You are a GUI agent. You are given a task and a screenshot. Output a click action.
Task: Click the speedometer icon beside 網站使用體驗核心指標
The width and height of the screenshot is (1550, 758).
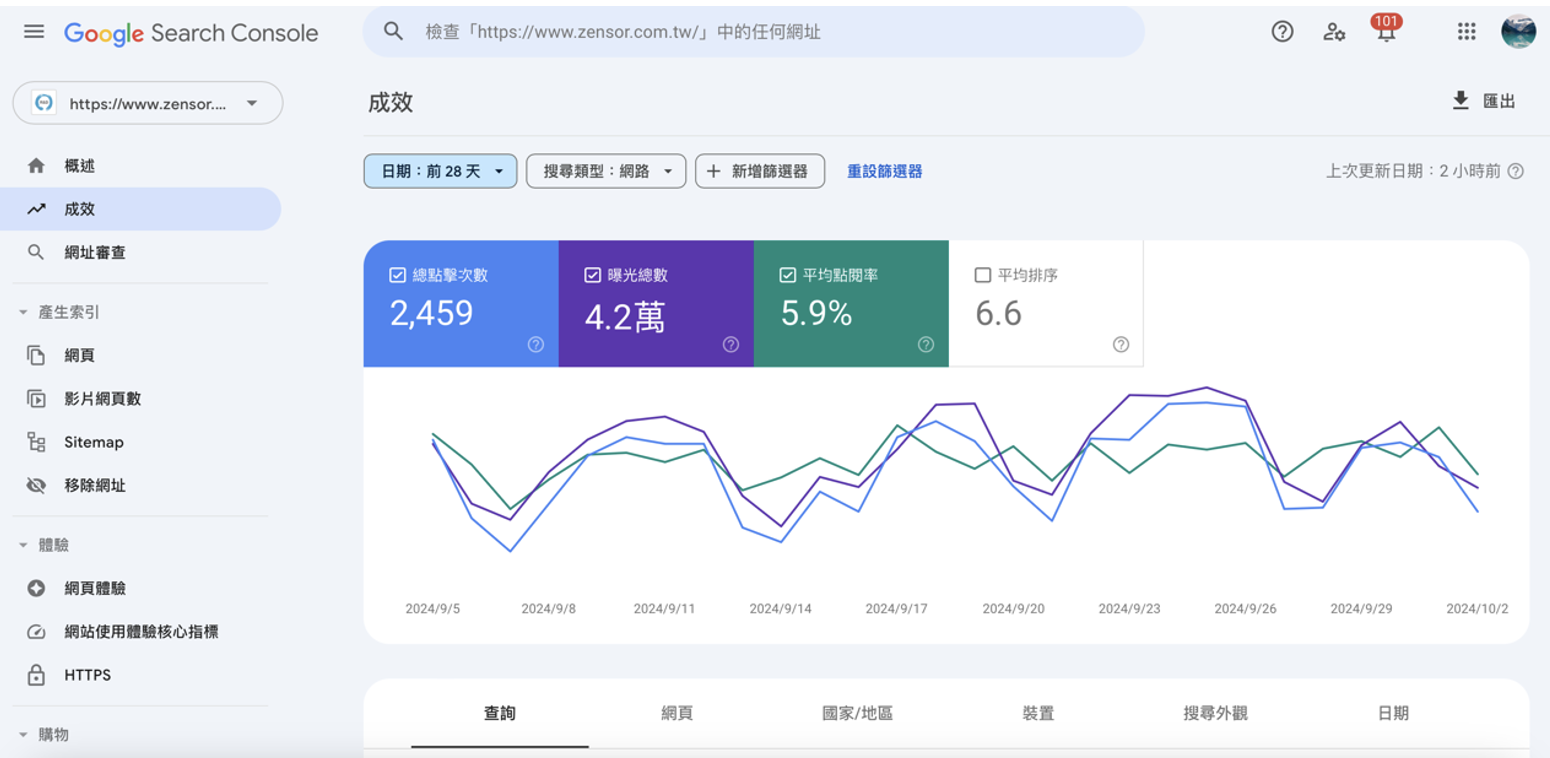[x=36, y=632]
